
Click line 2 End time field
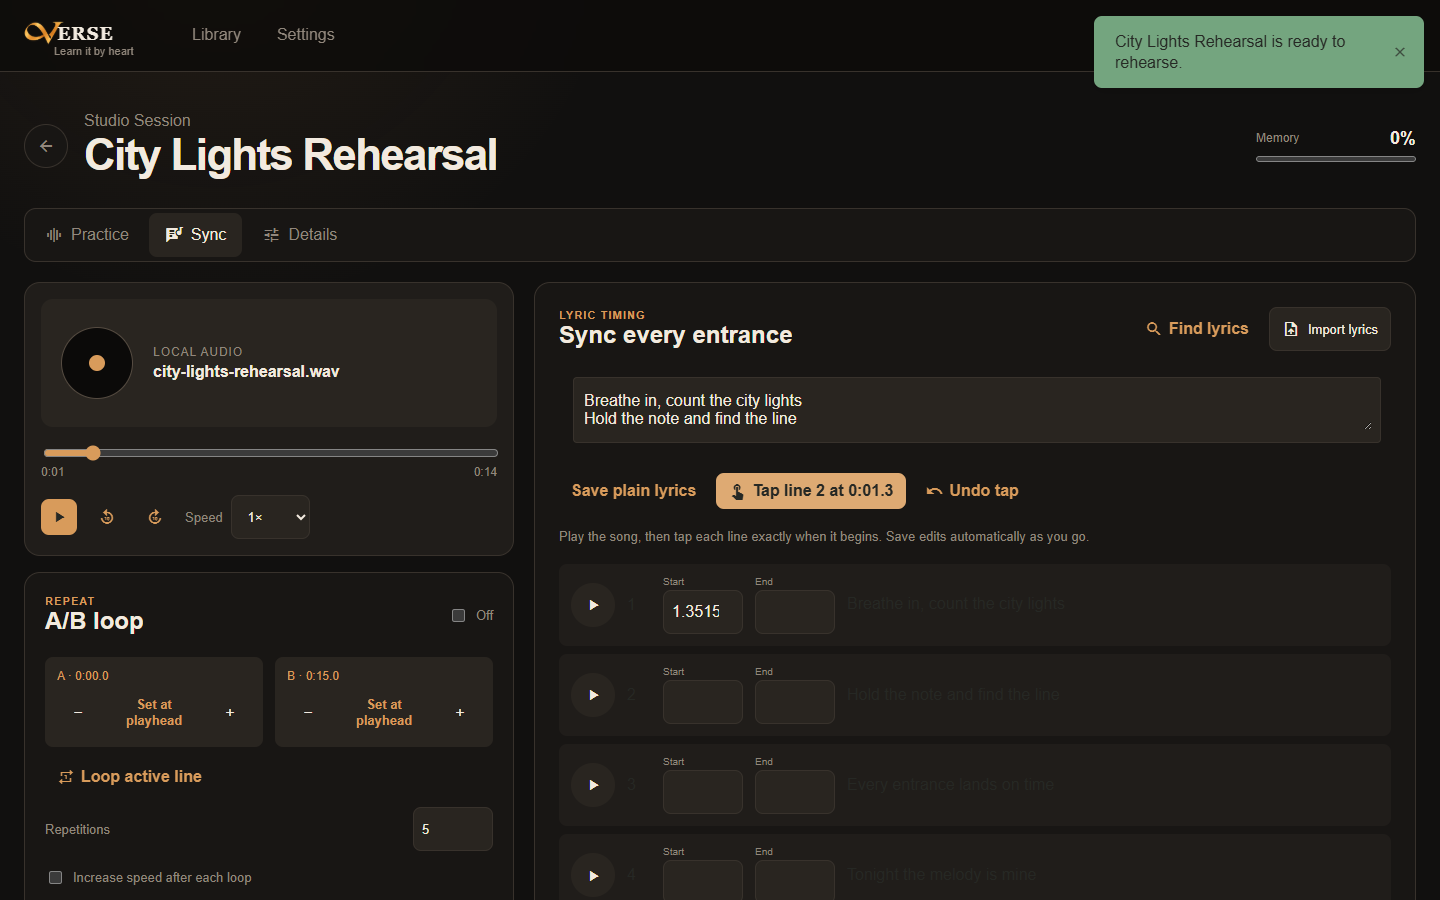795,702
